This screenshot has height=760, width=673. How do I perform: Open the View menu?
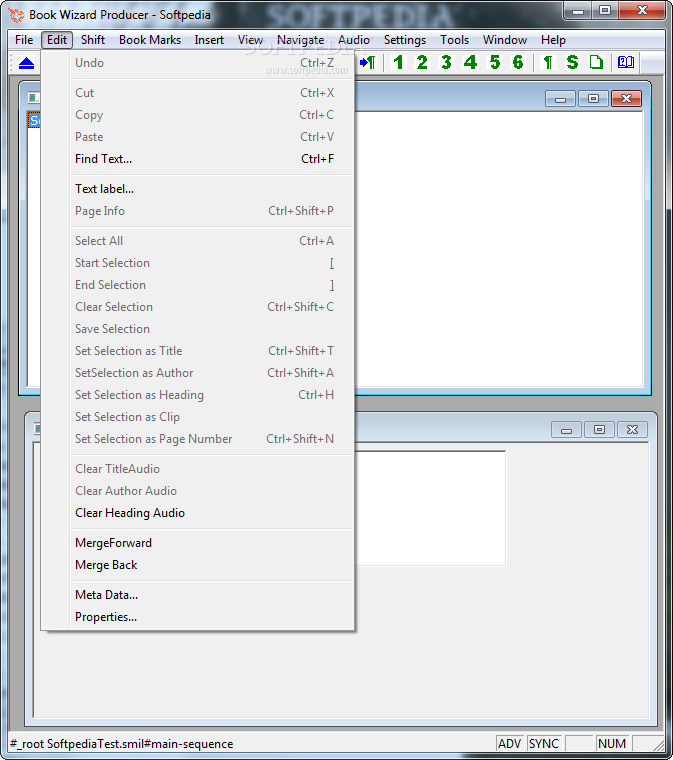pyautogui.click(x=250, y=40)
